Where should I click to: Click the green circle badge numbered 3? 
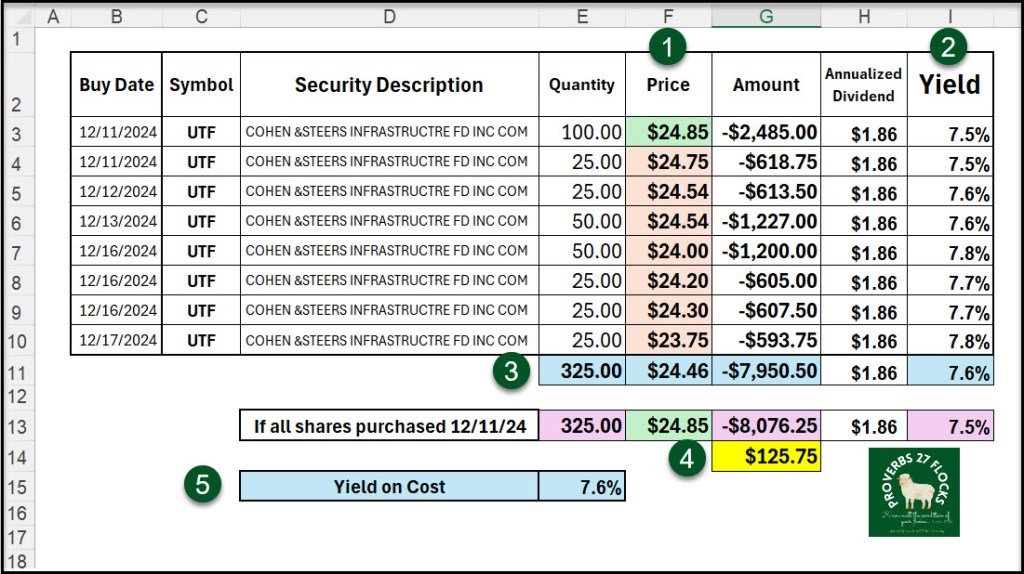coord(511,372)
